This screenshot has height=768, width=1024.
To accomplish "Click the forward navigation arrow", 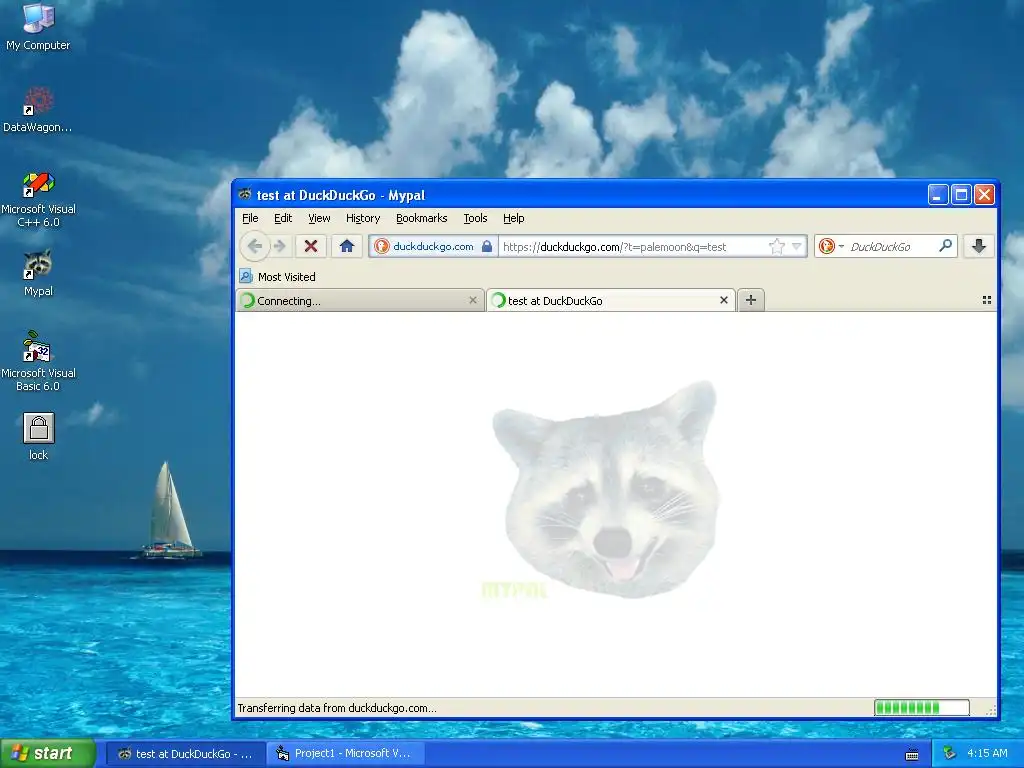I will (x=280, y=246).
